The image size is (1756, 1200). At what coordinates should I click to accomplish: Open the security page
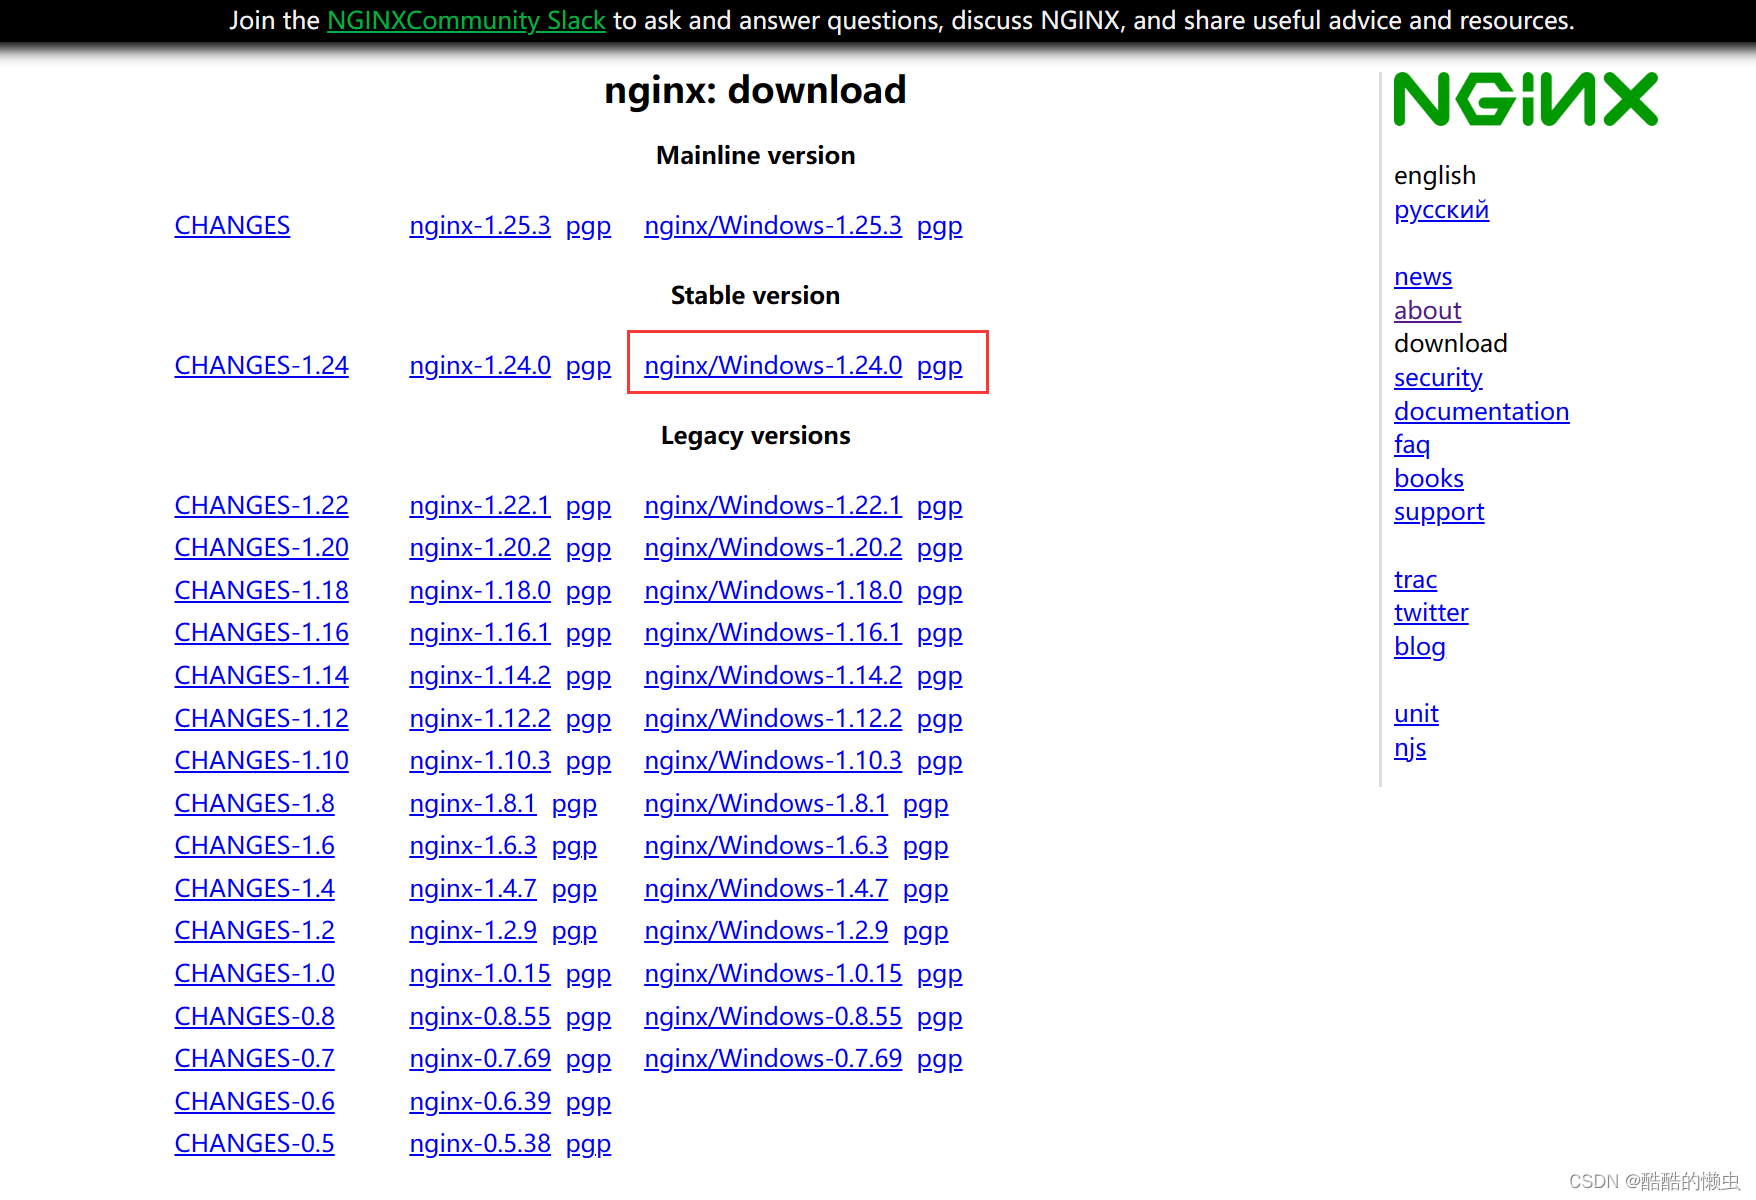[1438, 378]
